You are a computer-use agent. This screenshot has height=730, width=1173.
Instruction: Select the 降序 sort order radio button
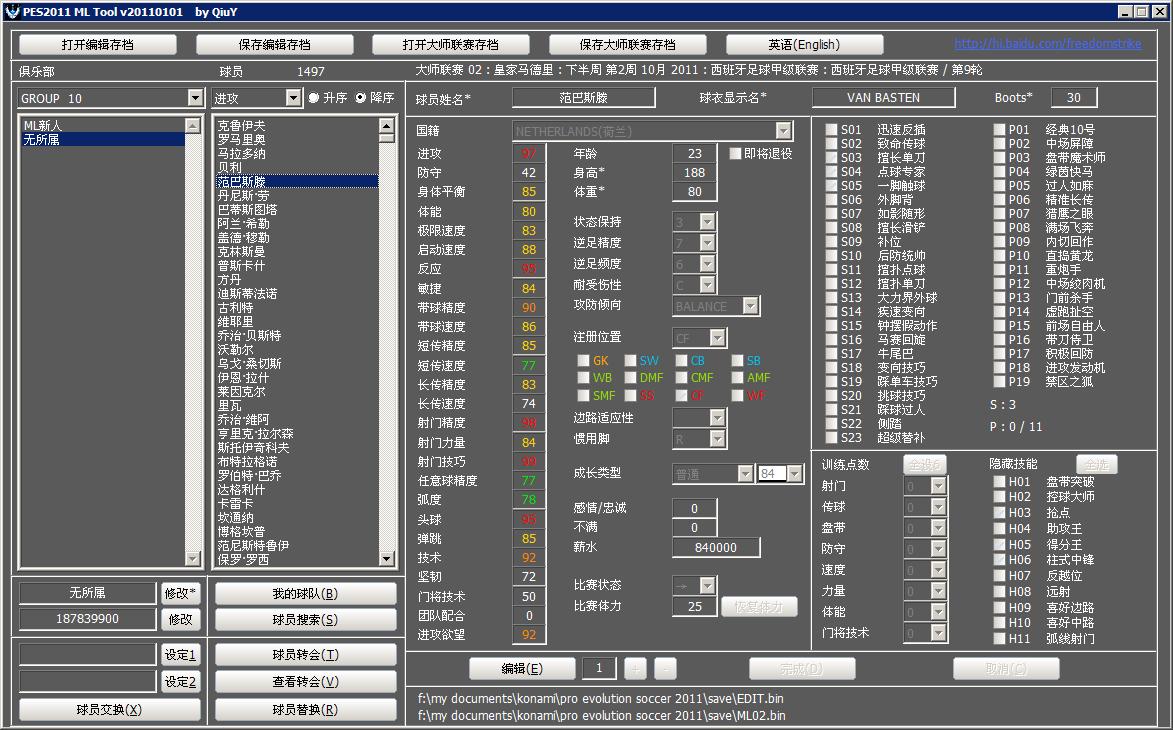(x=361, y=98)
